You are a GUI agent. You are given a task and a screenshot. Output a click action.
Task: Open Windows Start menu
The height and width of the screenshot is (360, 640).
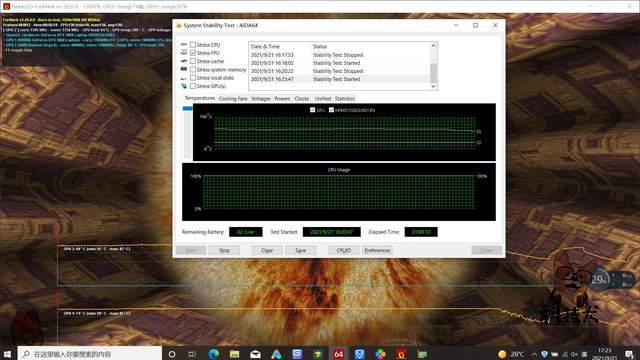7,353
